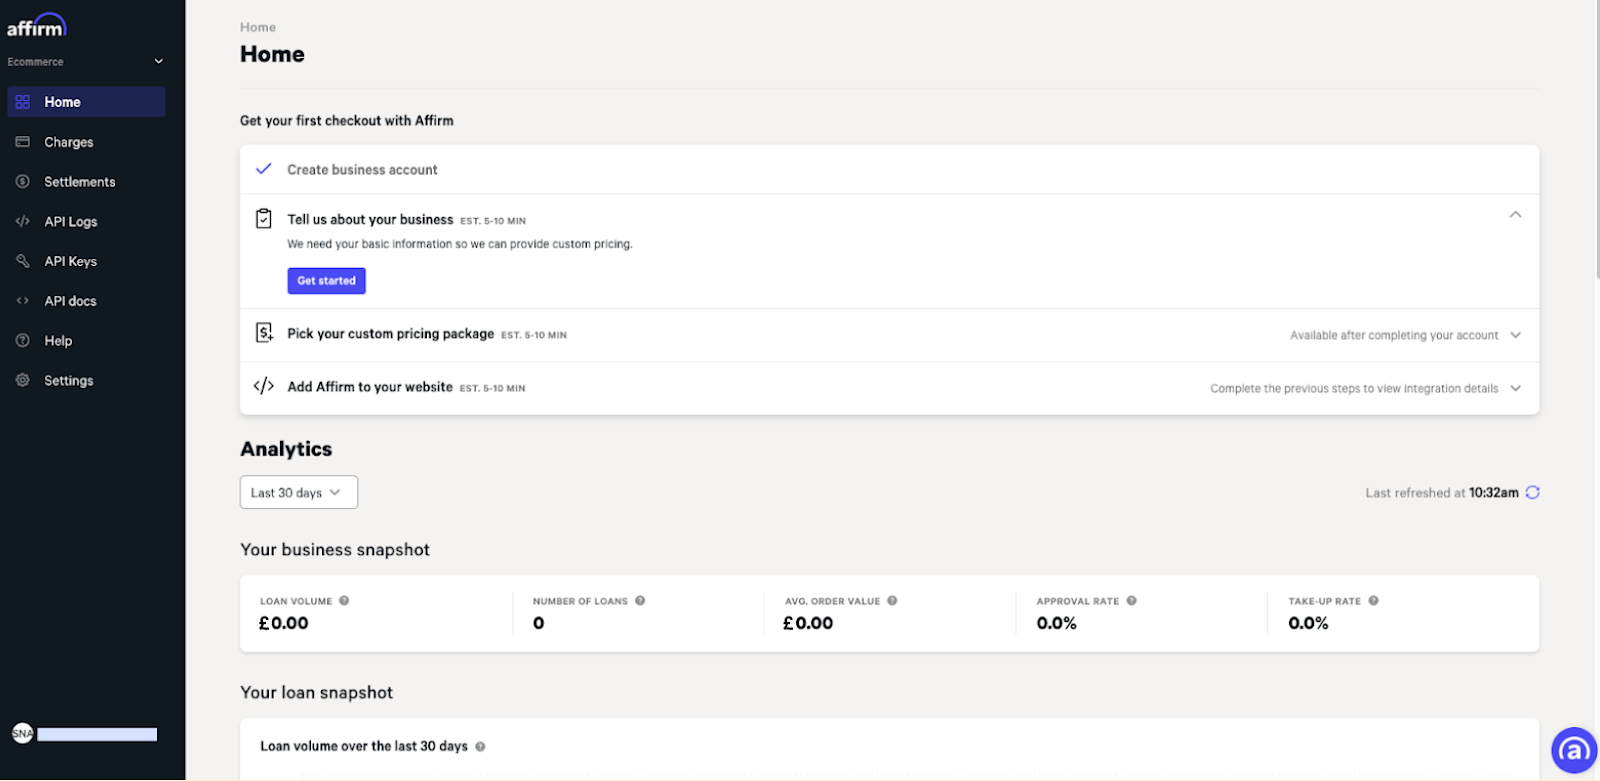This screenshot has height=781, width=1600.
Task: Click the Take-up Rate 0.0% value
Action: click(1308, 623)
